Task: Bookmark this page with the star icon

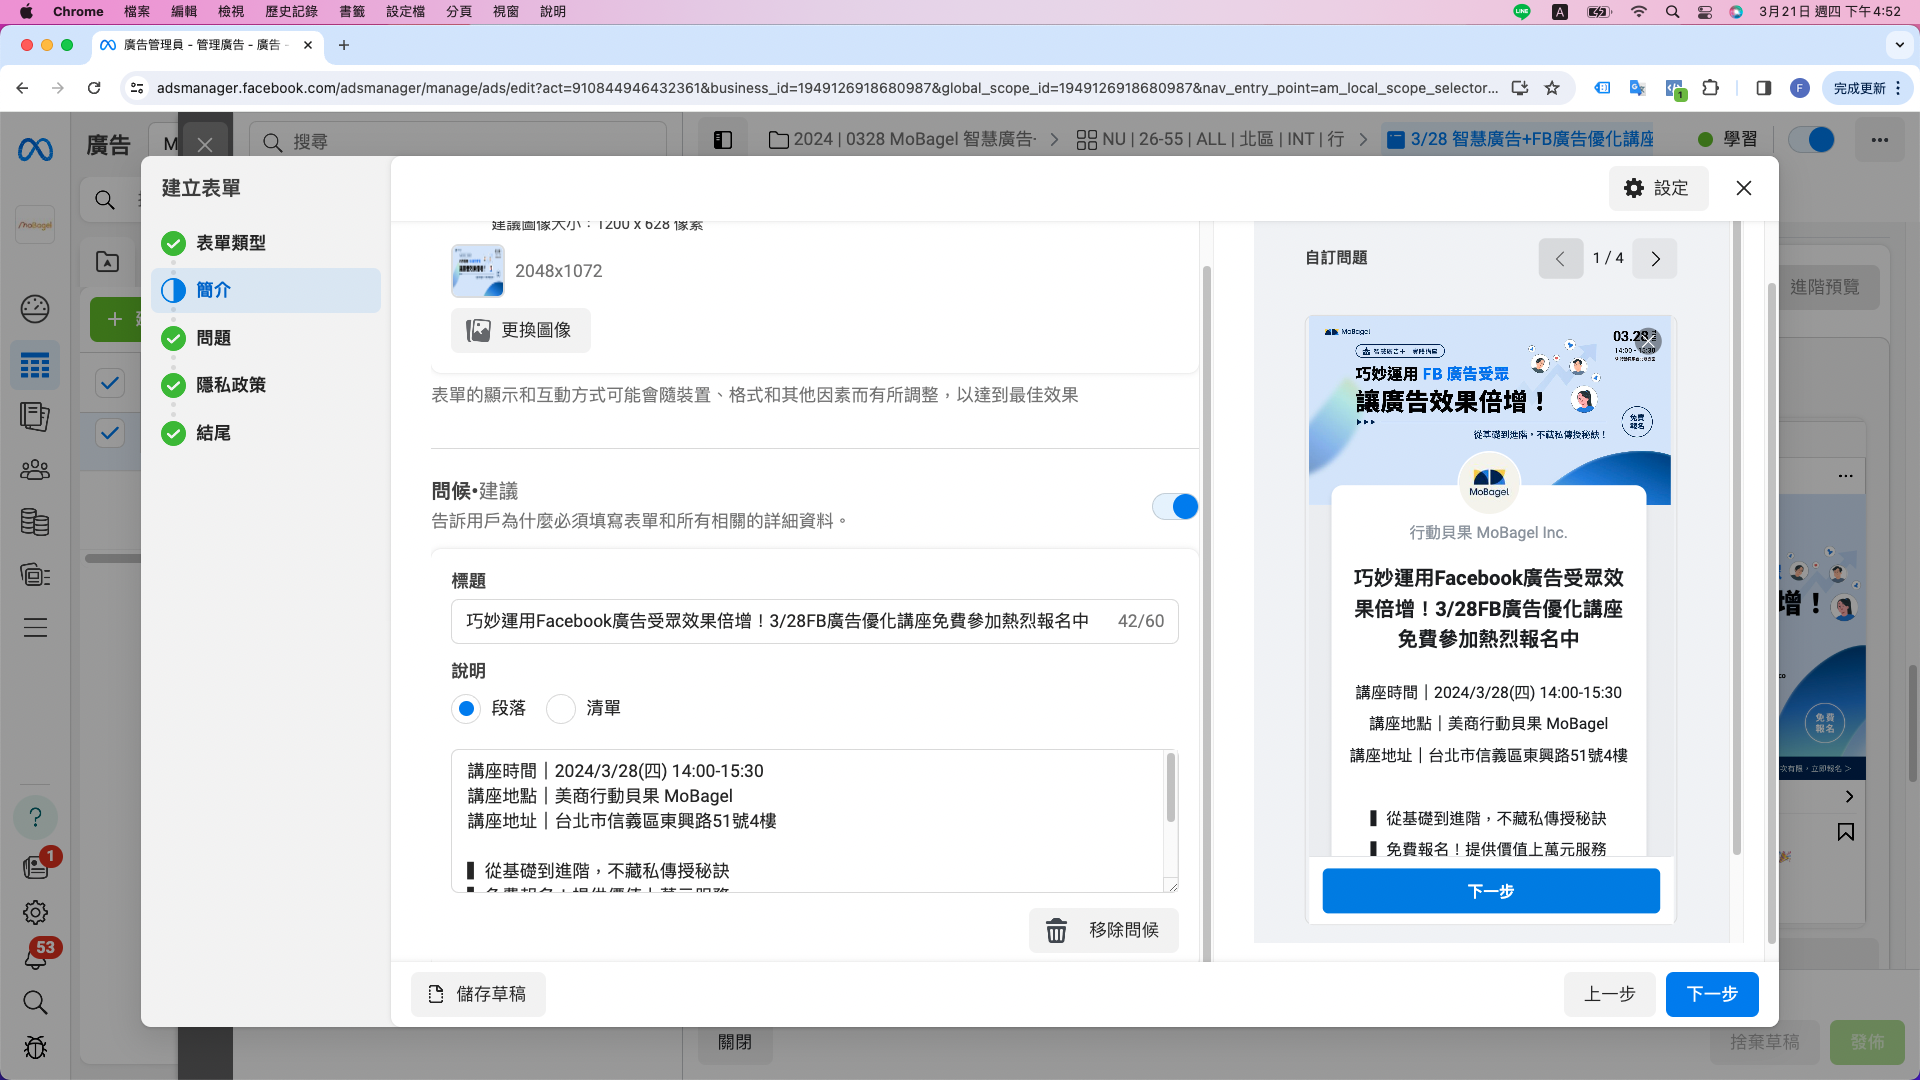Action: click(x=1552, y=88)
